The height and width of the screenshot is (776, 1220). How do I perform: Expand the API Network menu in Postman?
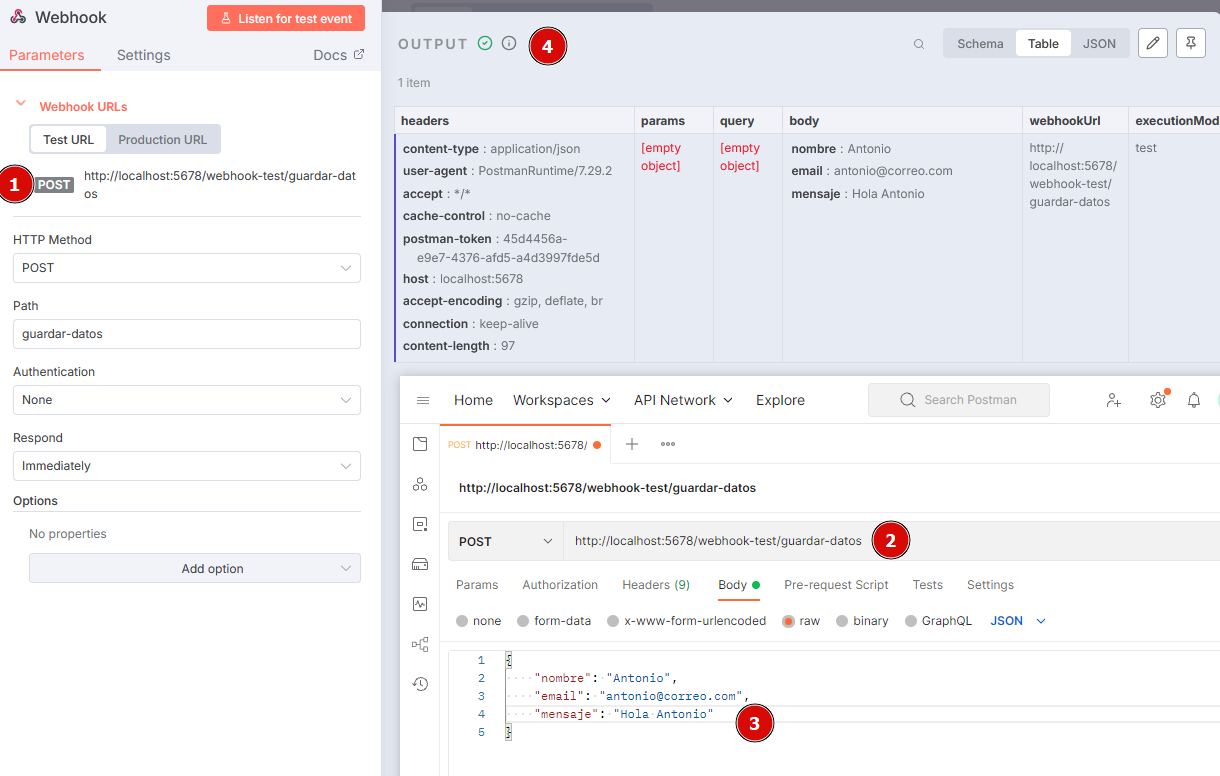point(684,400)
